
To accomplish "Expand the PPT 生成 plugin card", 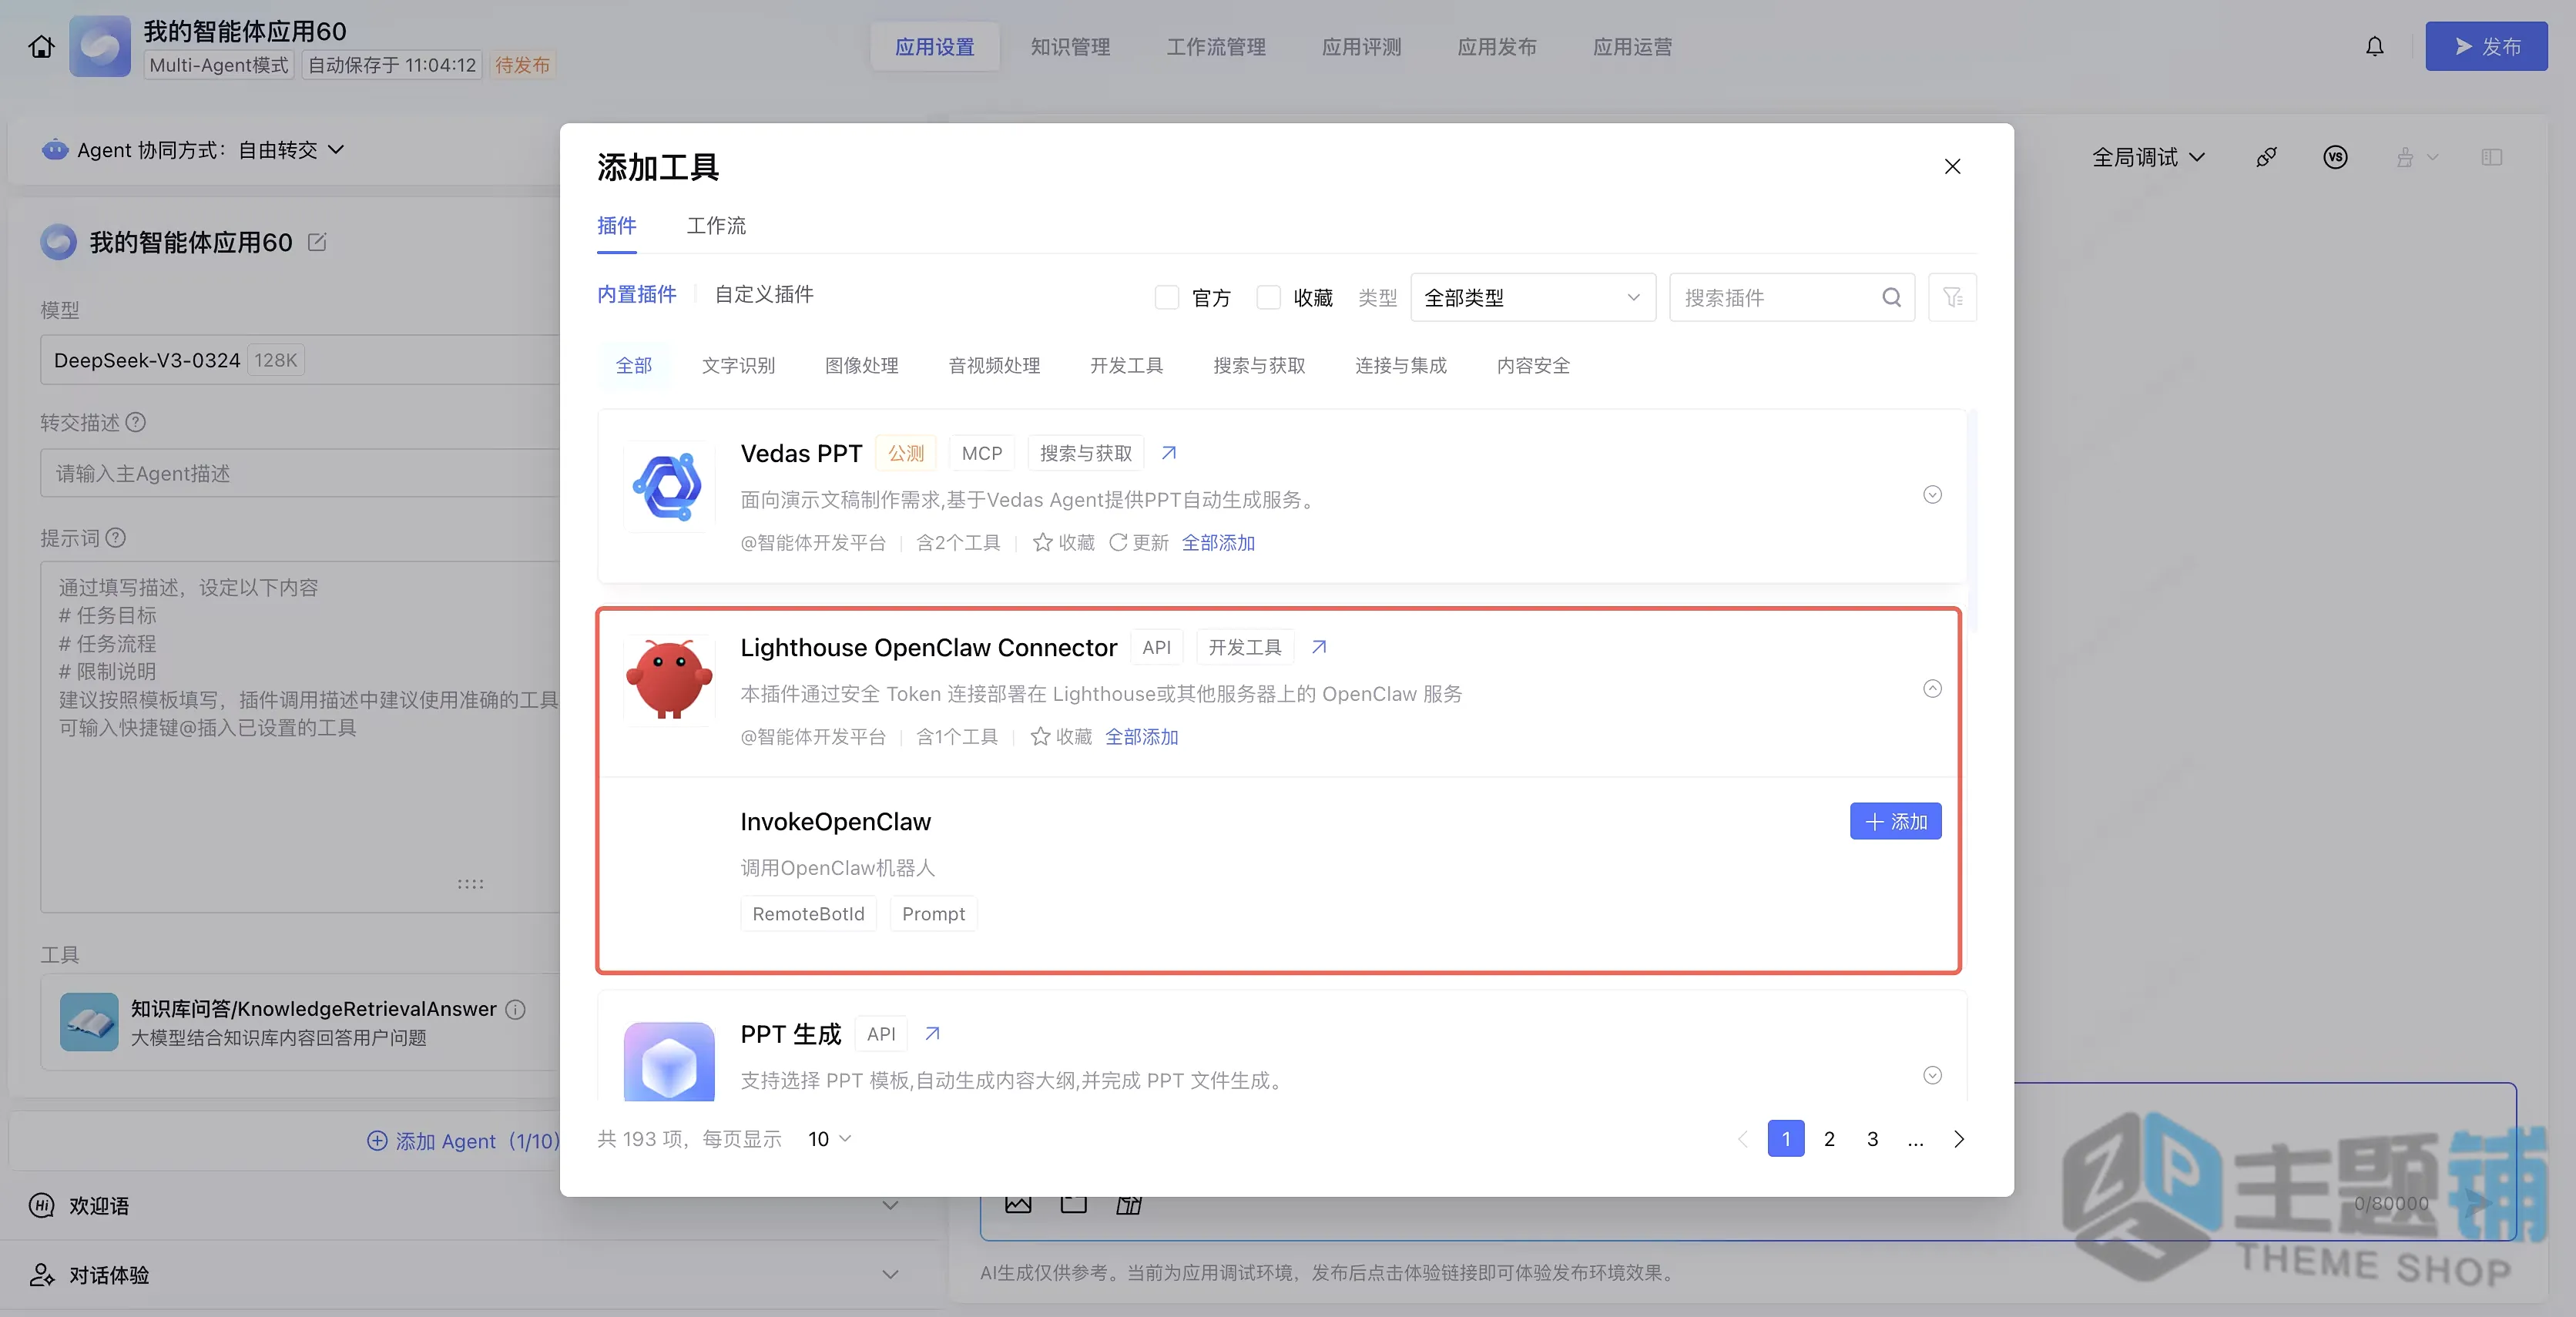I will (1932, 1075).
